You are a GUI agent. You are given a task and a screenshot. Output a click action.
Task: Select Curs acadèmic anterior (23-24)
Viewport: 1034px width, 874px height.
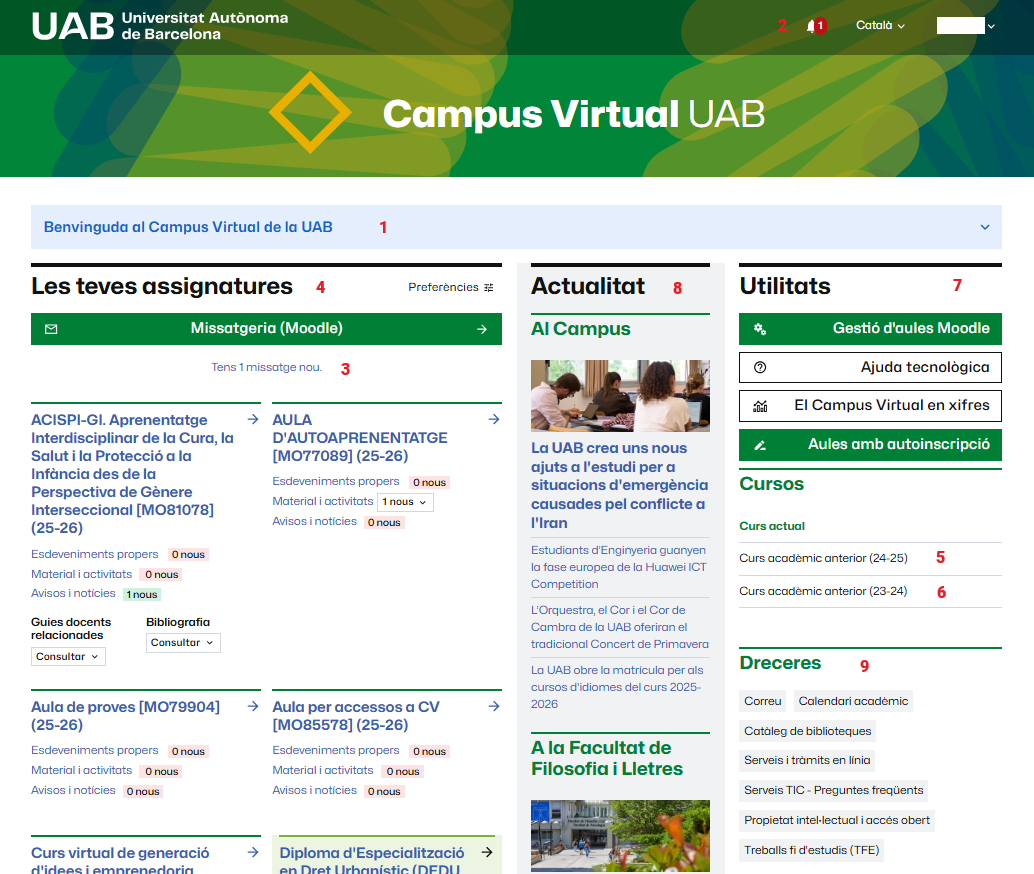click(x=823, y=591)
